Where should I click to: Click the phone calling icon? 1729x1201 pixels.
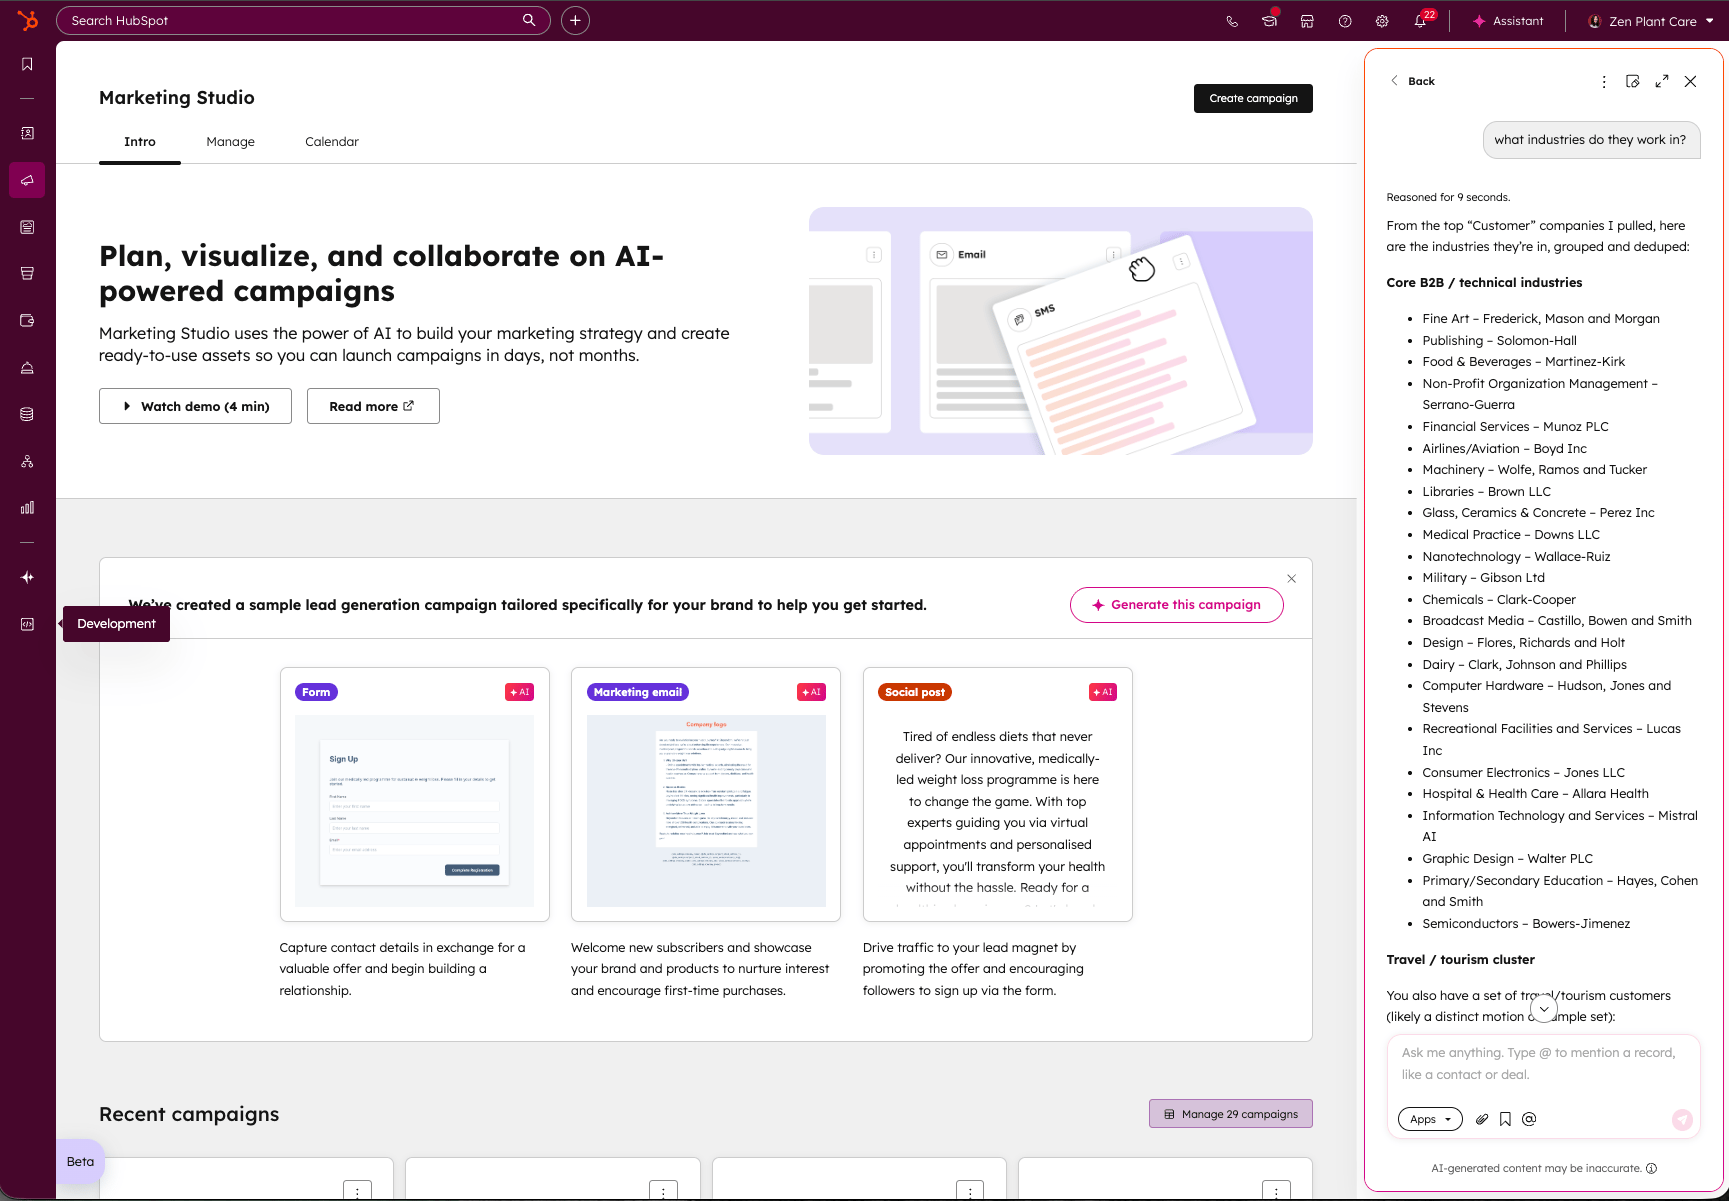tap(1232, 21)
